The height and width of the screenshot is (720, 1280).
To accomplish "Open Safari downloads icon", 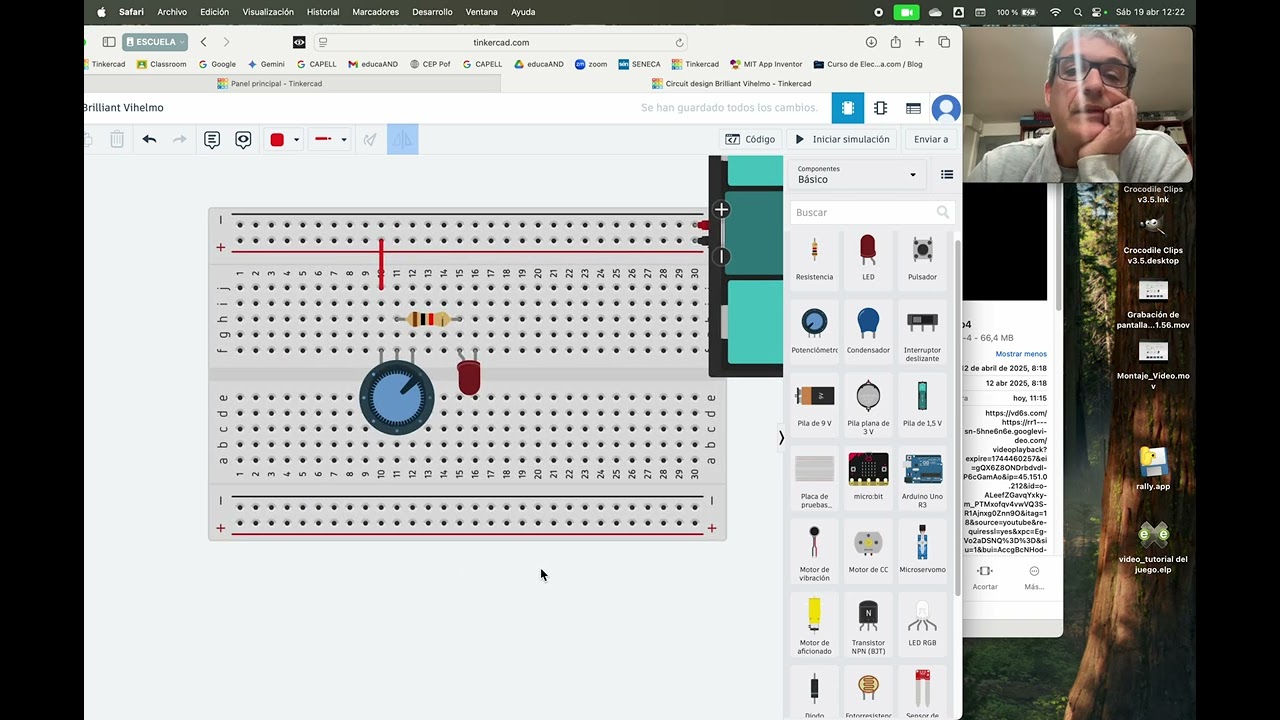I will [871, 42].
